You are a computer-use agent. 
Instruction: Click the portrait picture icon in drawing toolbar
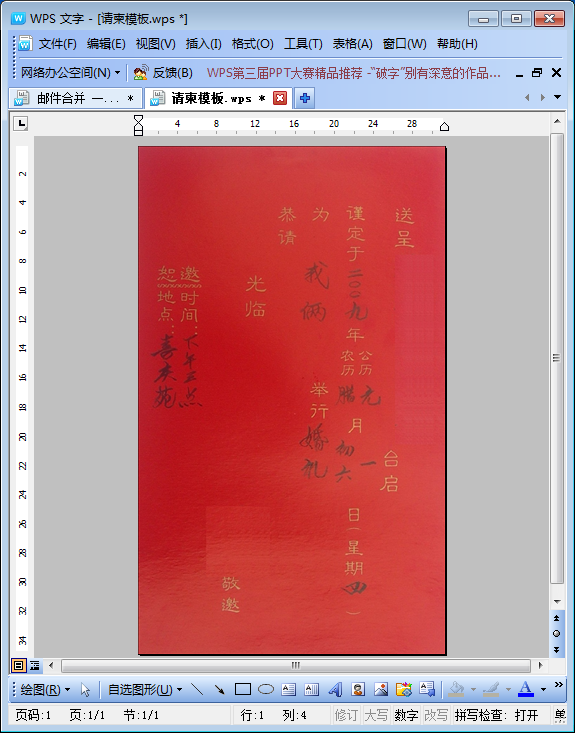pos(358,689)
